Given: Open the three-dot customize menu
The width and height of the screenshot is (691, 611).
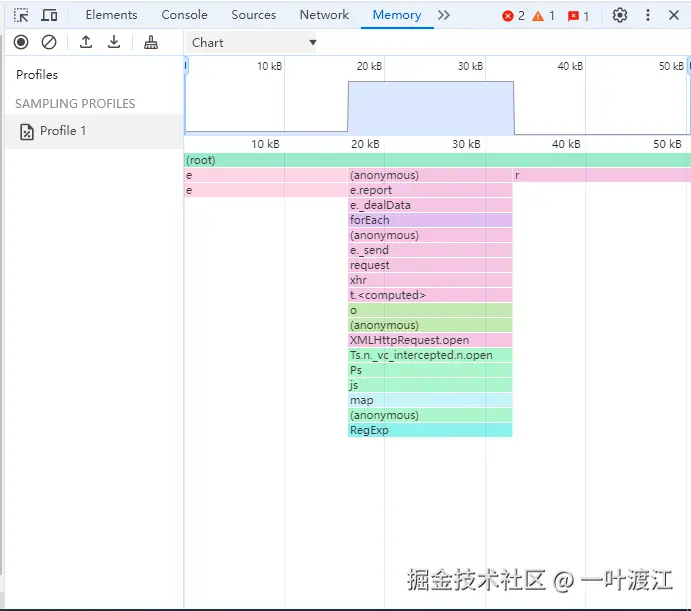Looking at the screenshot, I should 648,15.
